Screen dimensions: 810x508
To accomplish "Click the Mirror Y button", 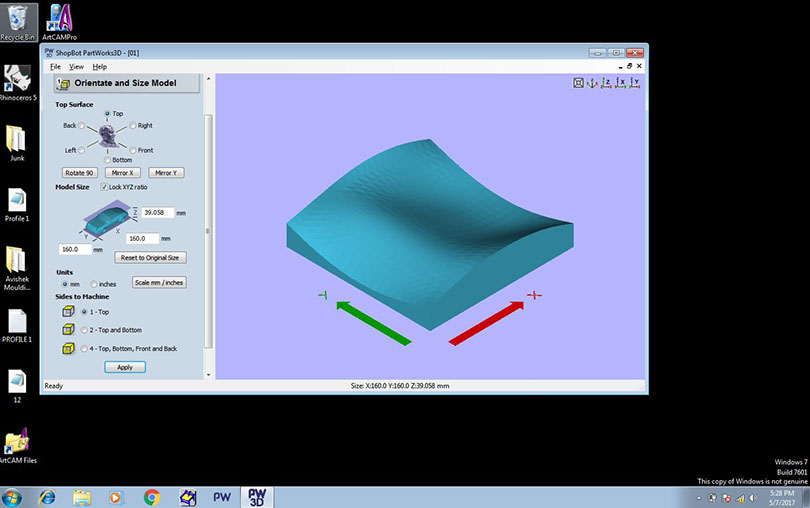I will point(166,173).
